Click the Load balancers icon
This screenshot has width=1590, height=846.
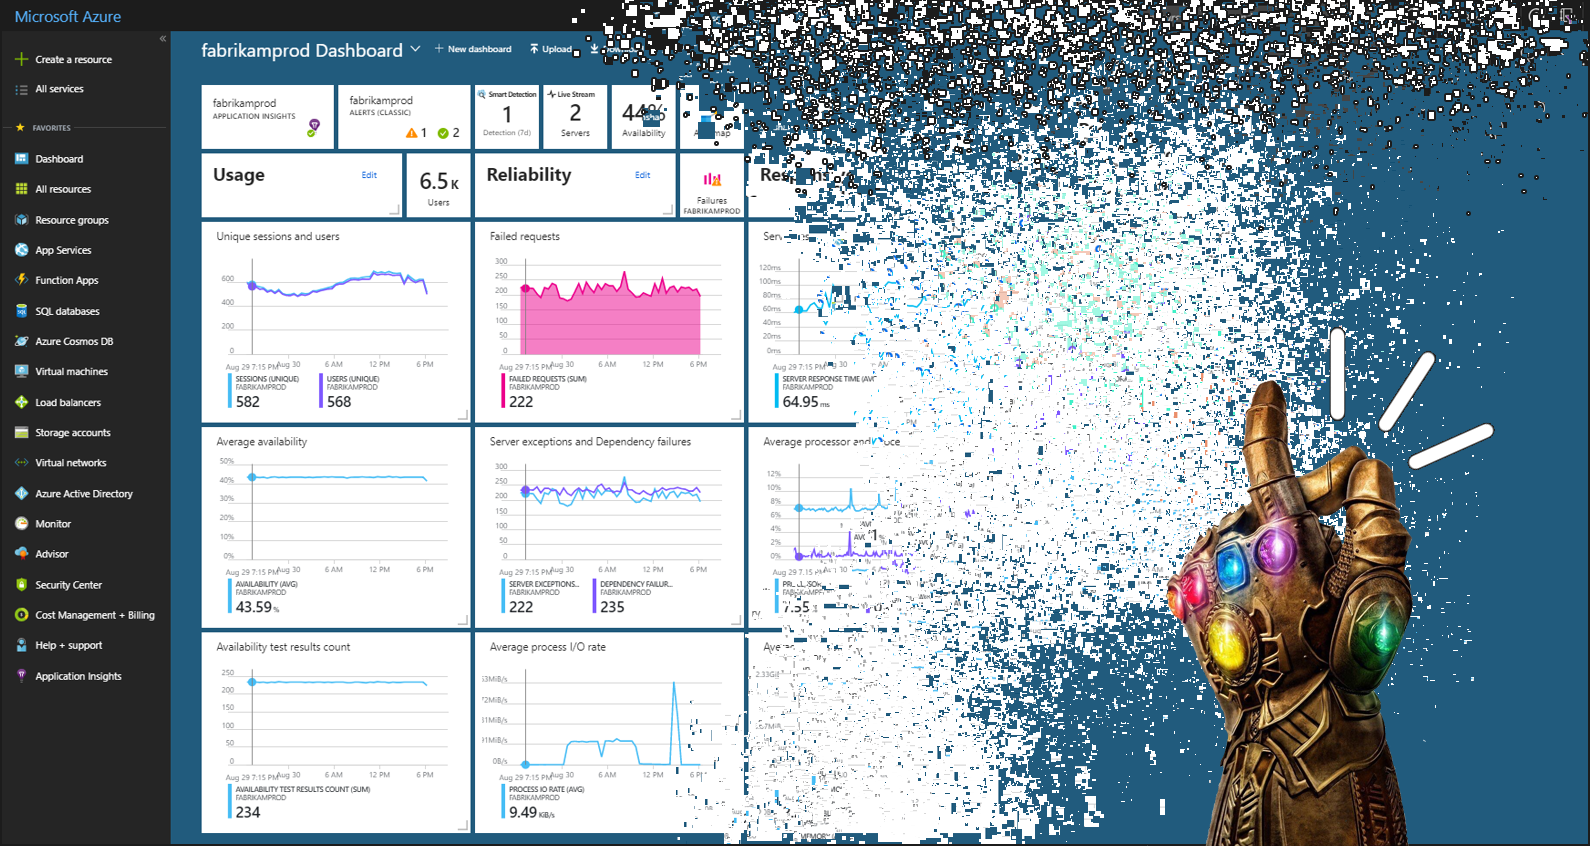pyautogui.click(x=21, y=402)
